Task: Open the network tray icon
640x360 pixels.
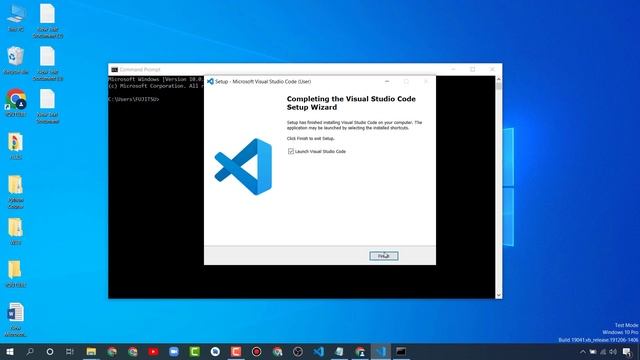Action: coord(603,352)
